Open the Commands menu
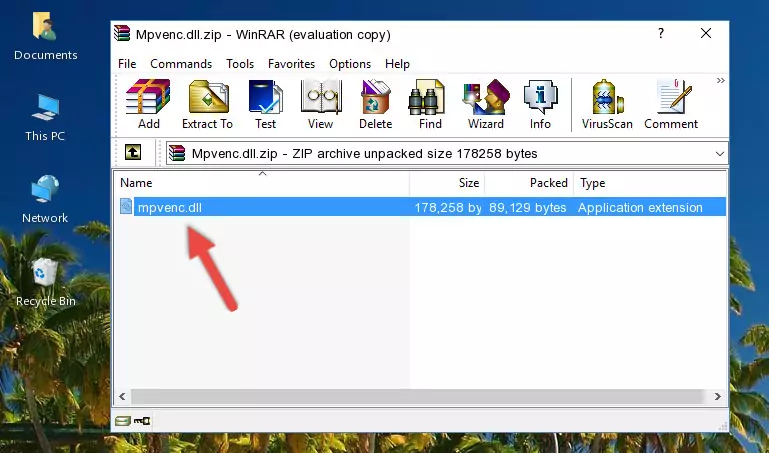This screenshot has height=453, width=769. 181,64
